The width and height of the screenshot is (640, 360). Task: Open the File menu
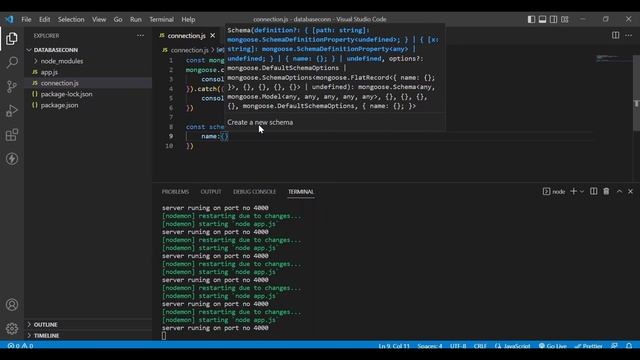coord(26,19)
